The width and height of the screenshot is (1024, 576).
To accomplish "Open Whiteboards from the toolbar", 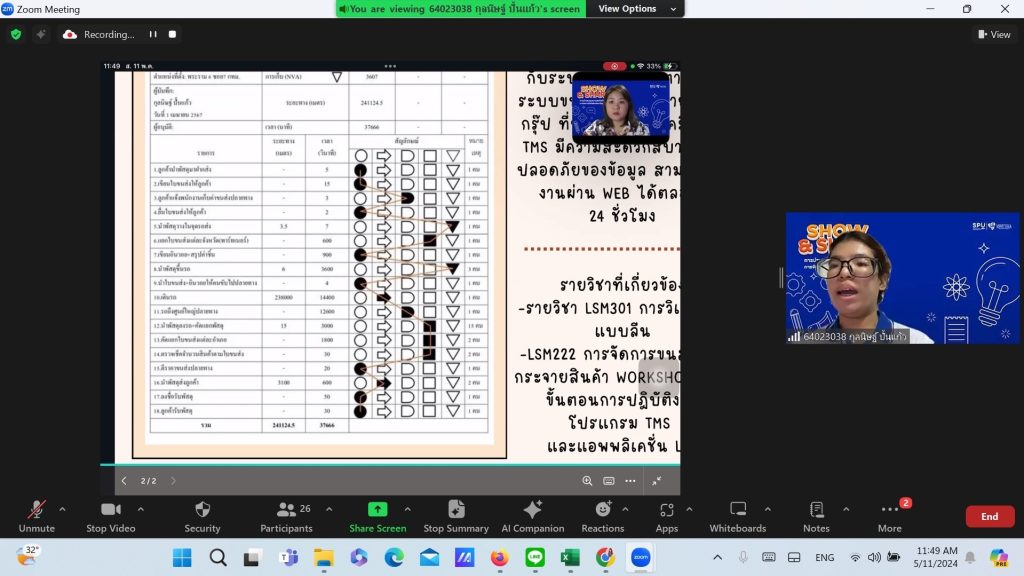I will coord(738,516).
